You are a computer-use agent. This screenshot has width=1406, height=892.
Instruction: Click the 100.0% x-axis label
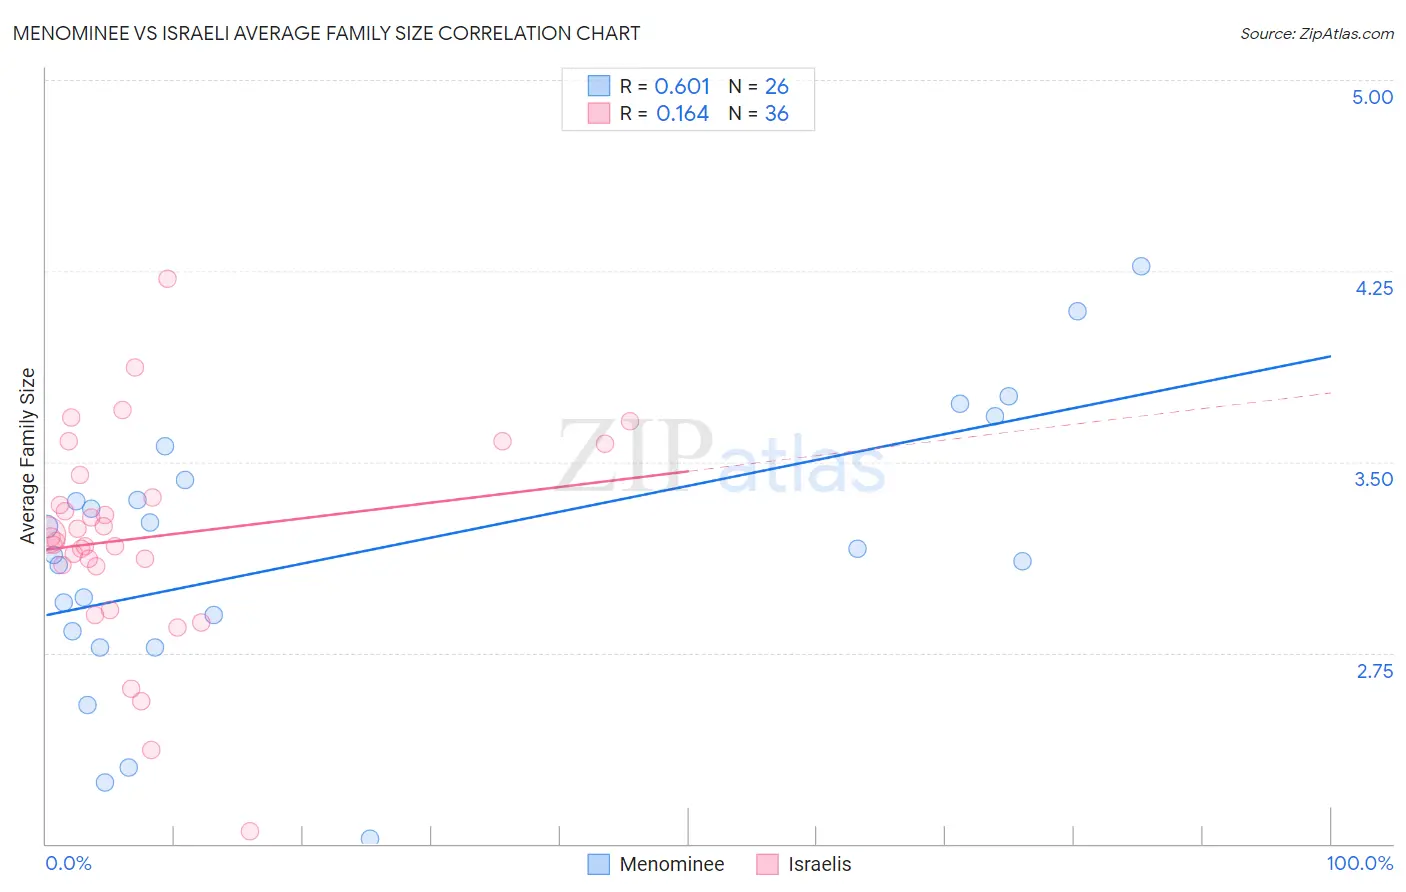pyautogui.click(x=1360, y=863)
